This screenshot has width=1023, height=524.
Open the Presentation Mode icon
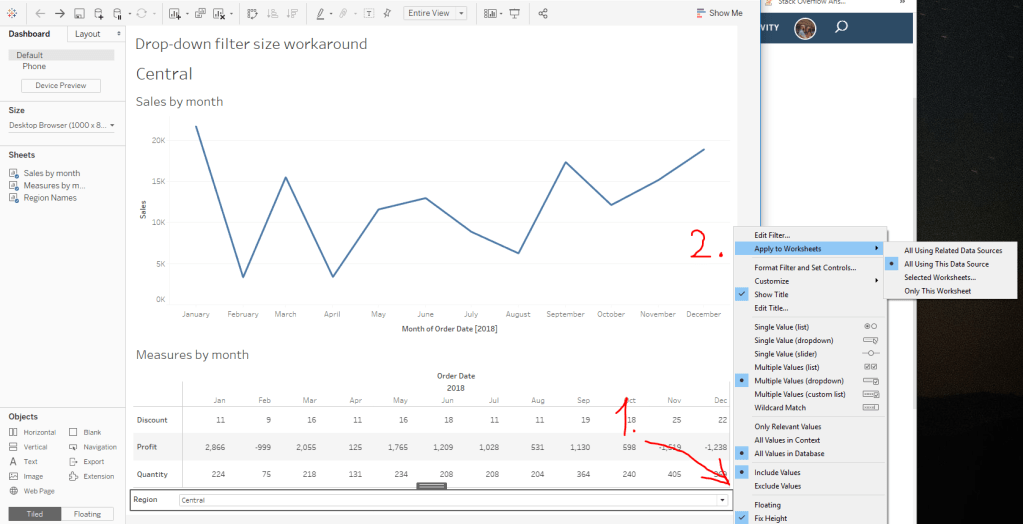[515, 14]
